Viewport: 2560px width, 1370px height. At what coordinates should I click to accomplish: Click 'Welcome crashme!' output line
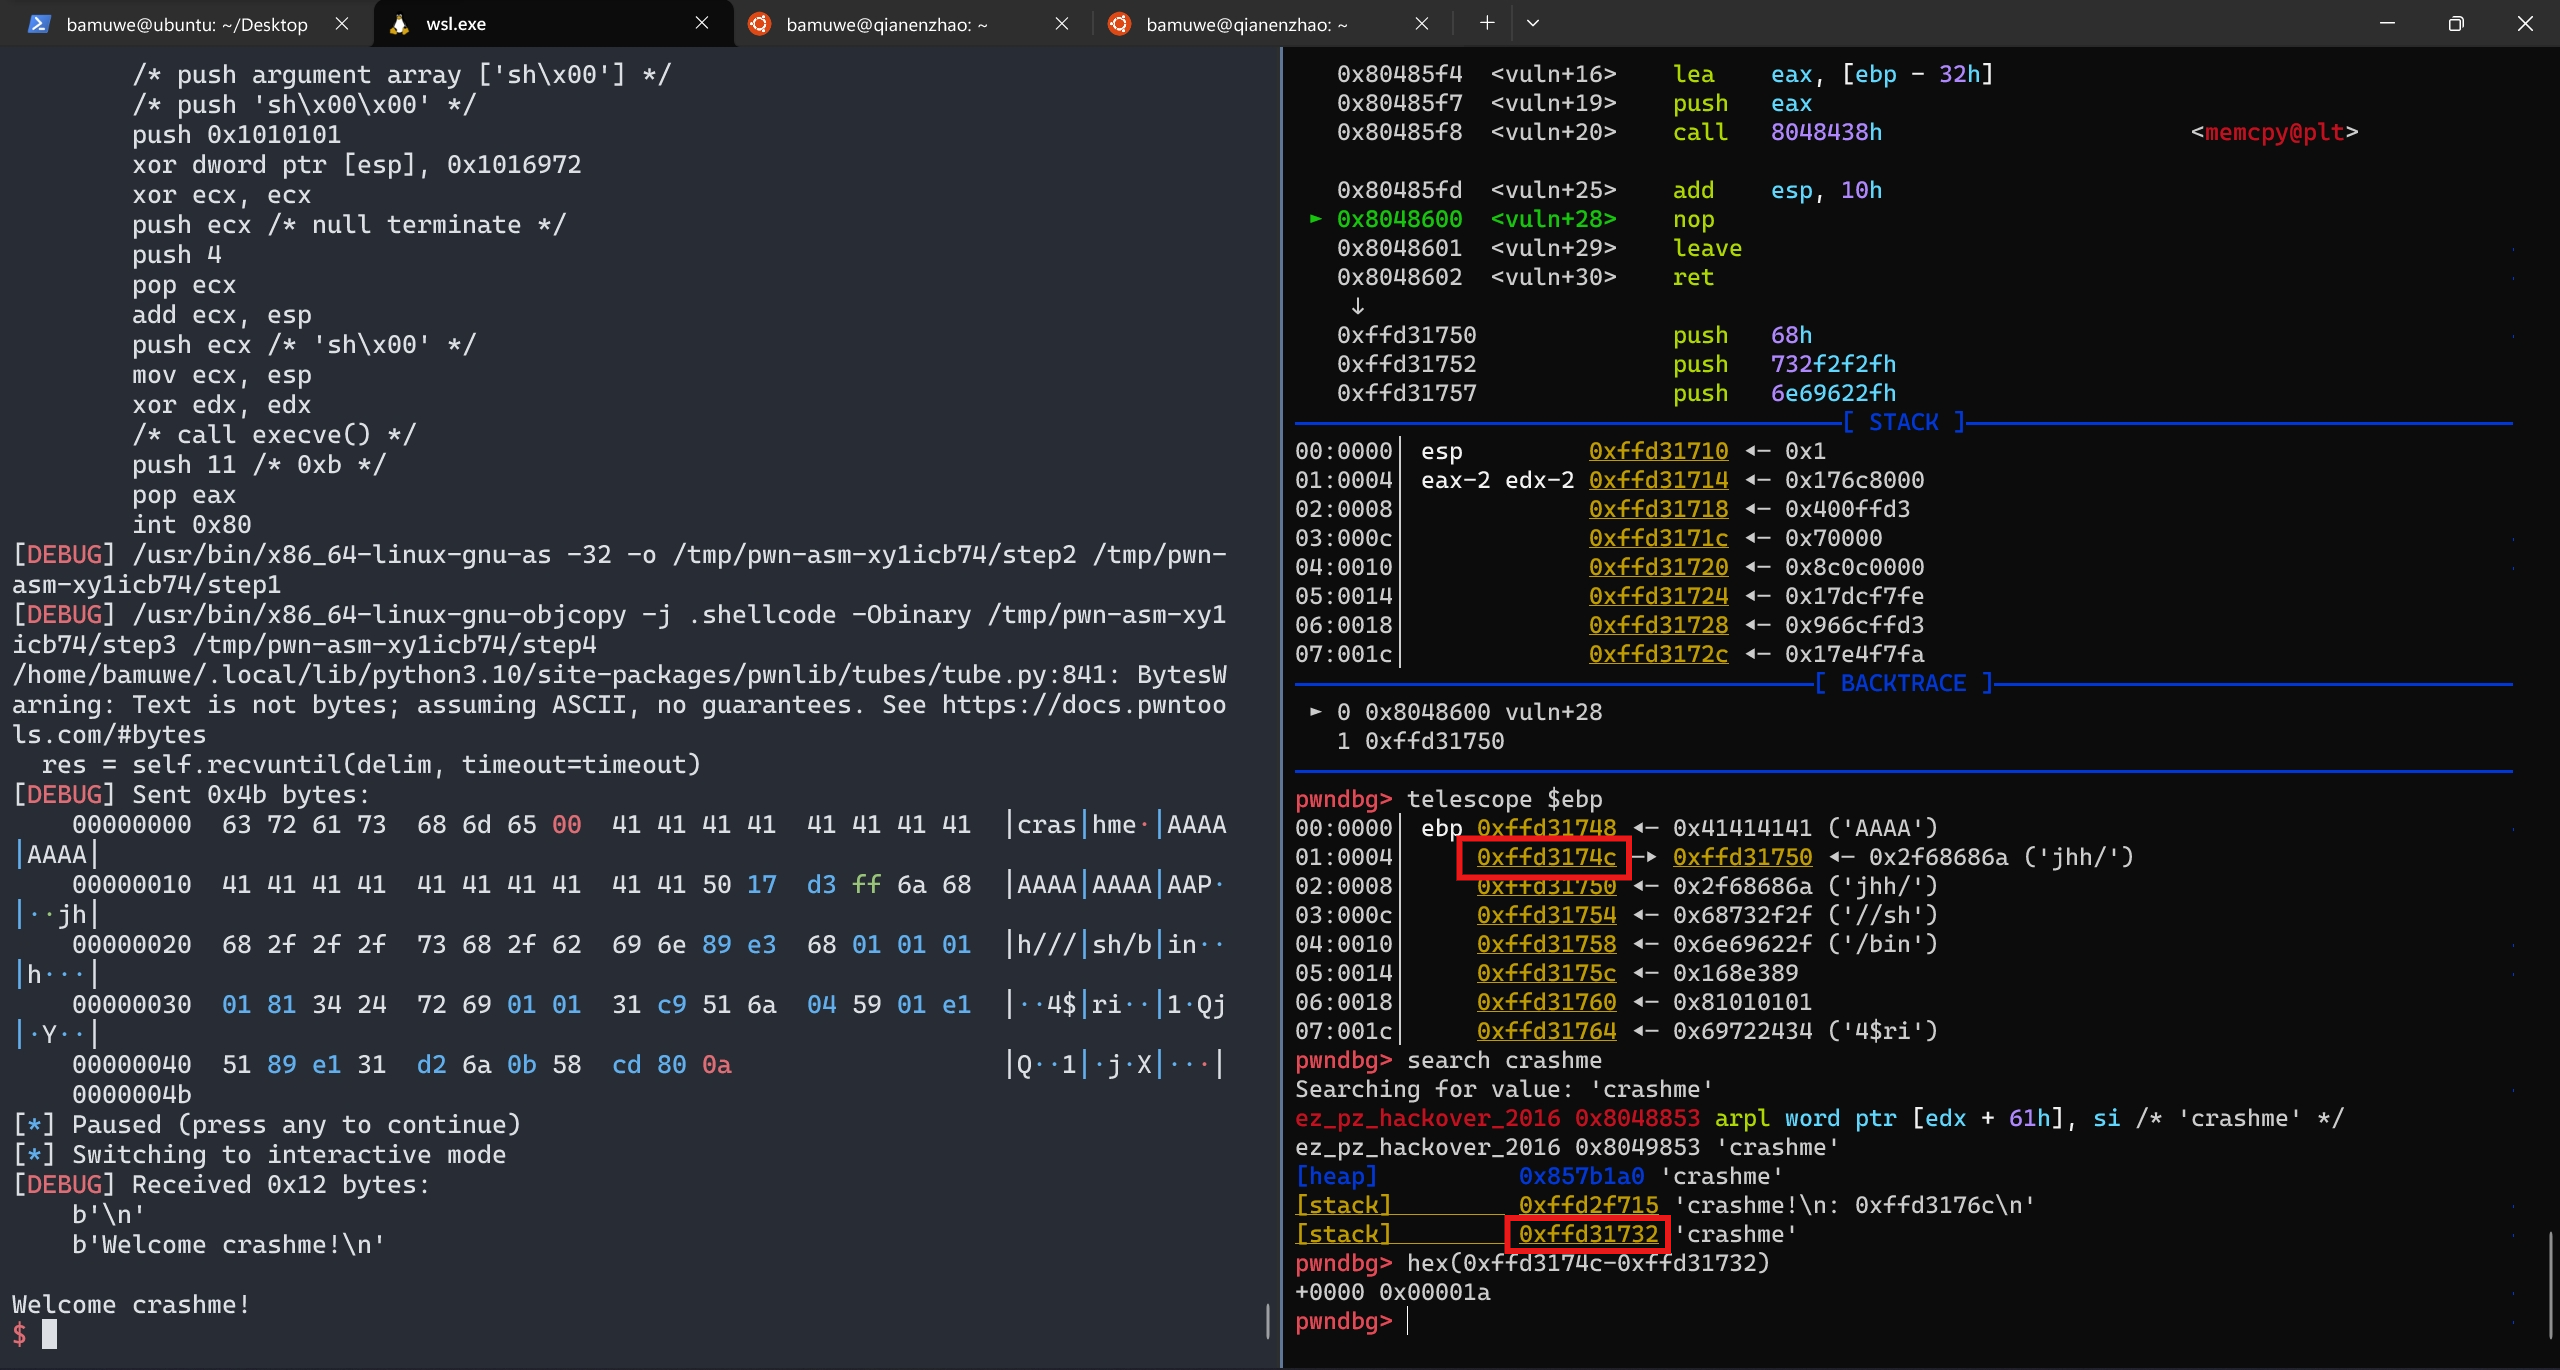coord(131,1305)
